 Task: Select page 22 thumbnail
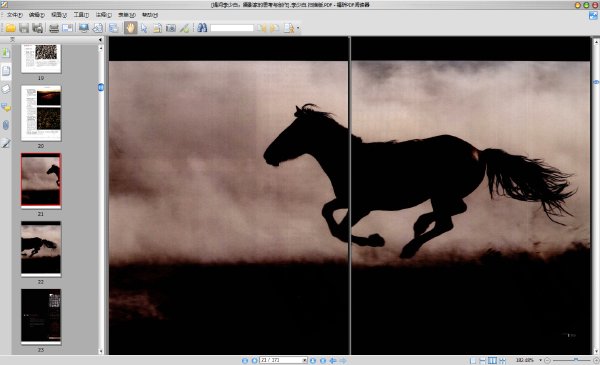(x=41, y=249)
